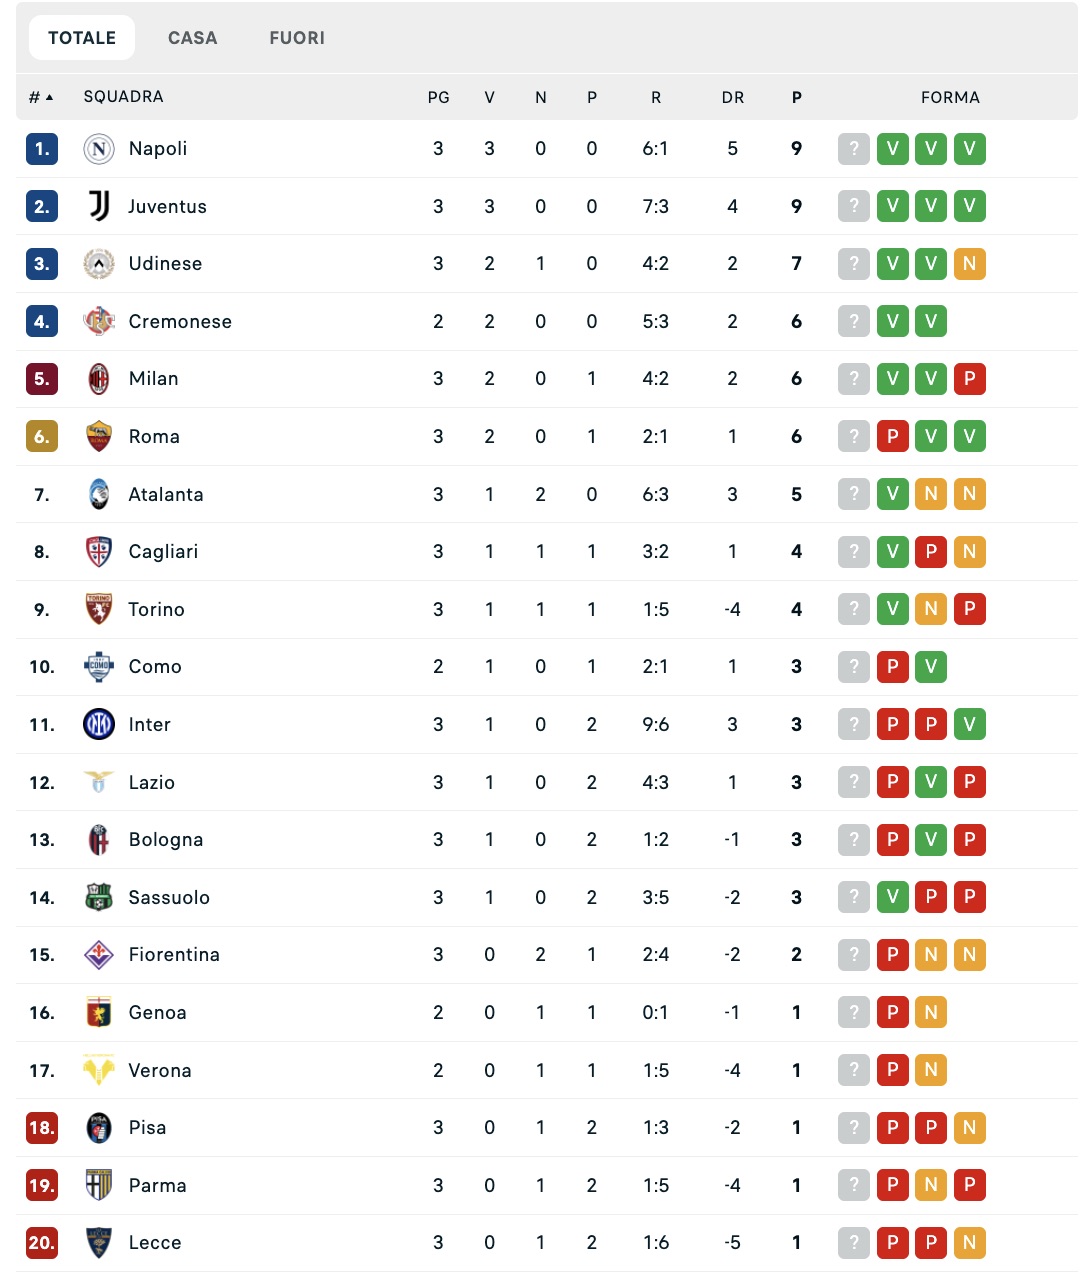Click Napoli's gray question mark form badge

tap(854, 149)
